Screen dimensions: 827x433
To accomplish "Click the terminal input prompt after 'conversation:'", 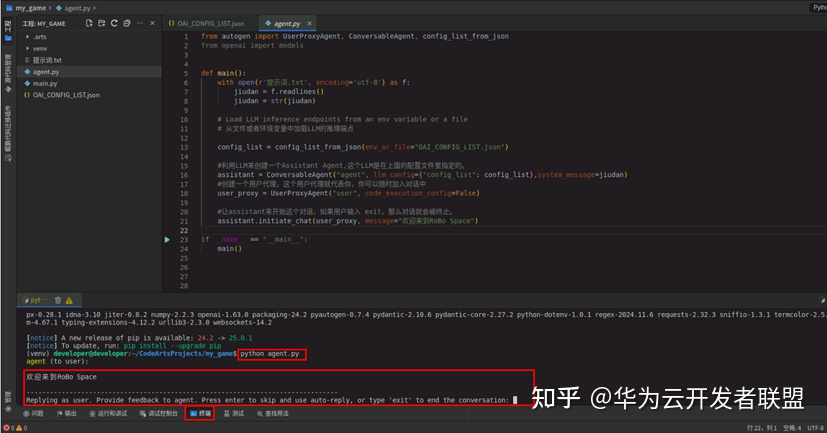I will (515, 400).
